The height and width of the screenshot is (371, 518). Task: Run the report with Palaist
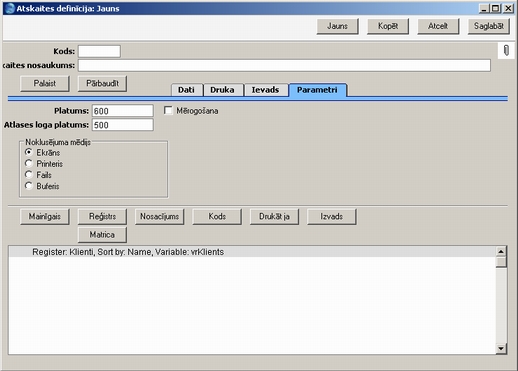(45, 83)
